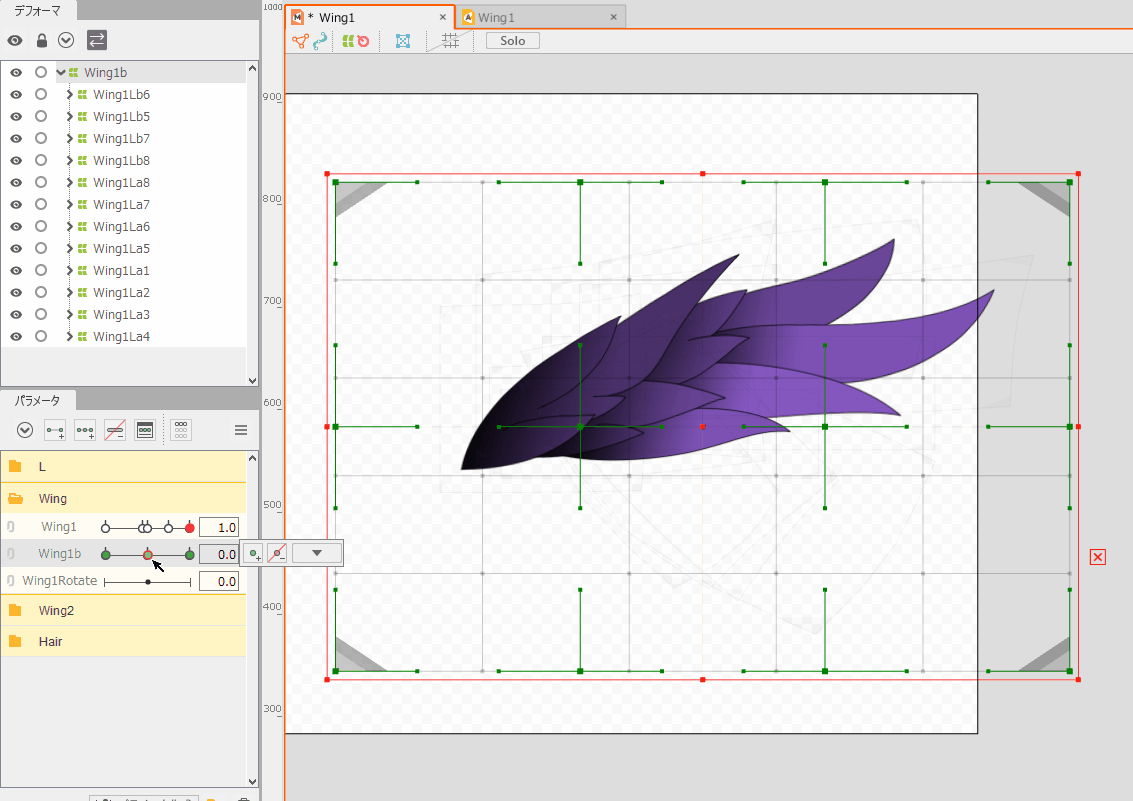
Task: Click the Solo button
Action: click(x=512, y=40)
